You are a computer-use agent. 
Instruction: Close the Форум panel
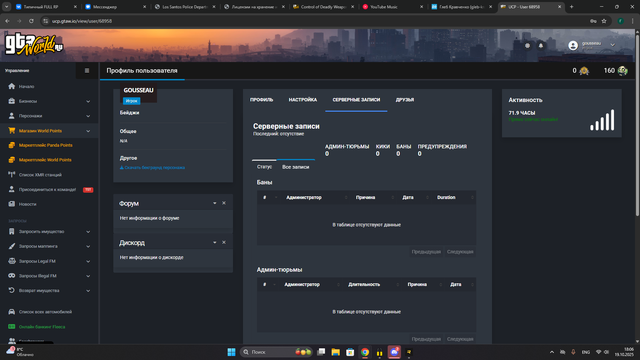pos(224,203)
